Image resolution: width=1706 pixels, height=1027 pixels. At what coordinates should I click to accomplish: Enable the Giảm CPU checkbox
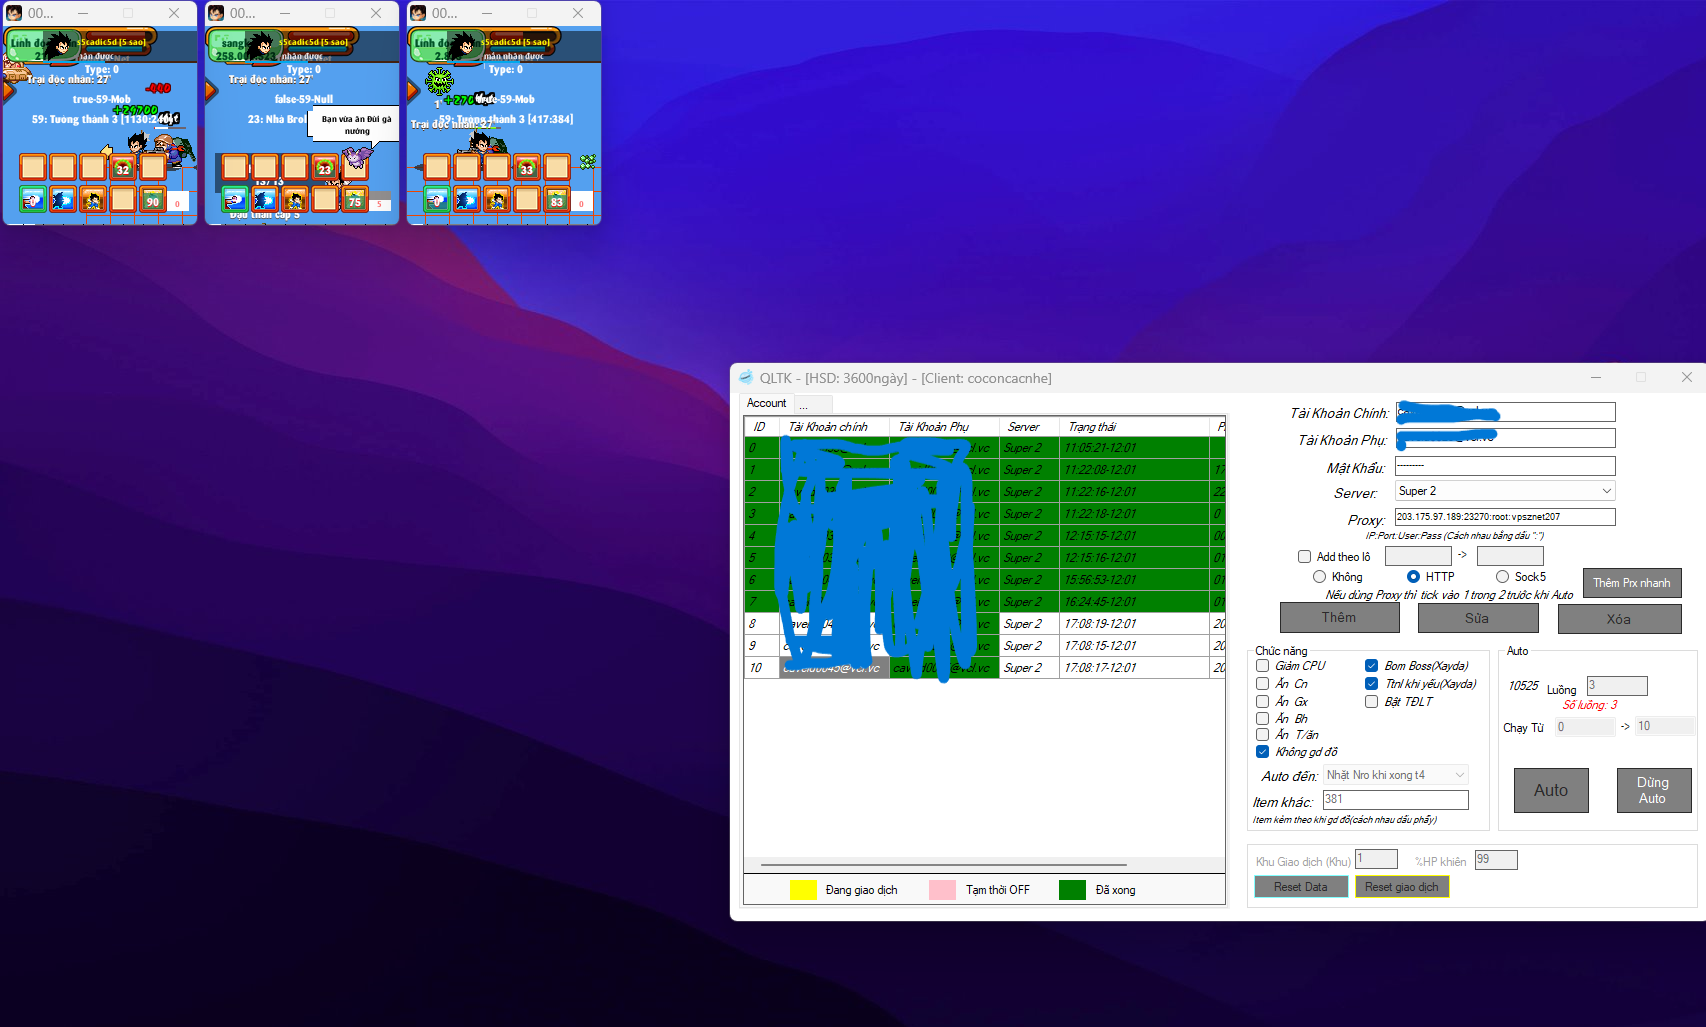coord(1263,666)
